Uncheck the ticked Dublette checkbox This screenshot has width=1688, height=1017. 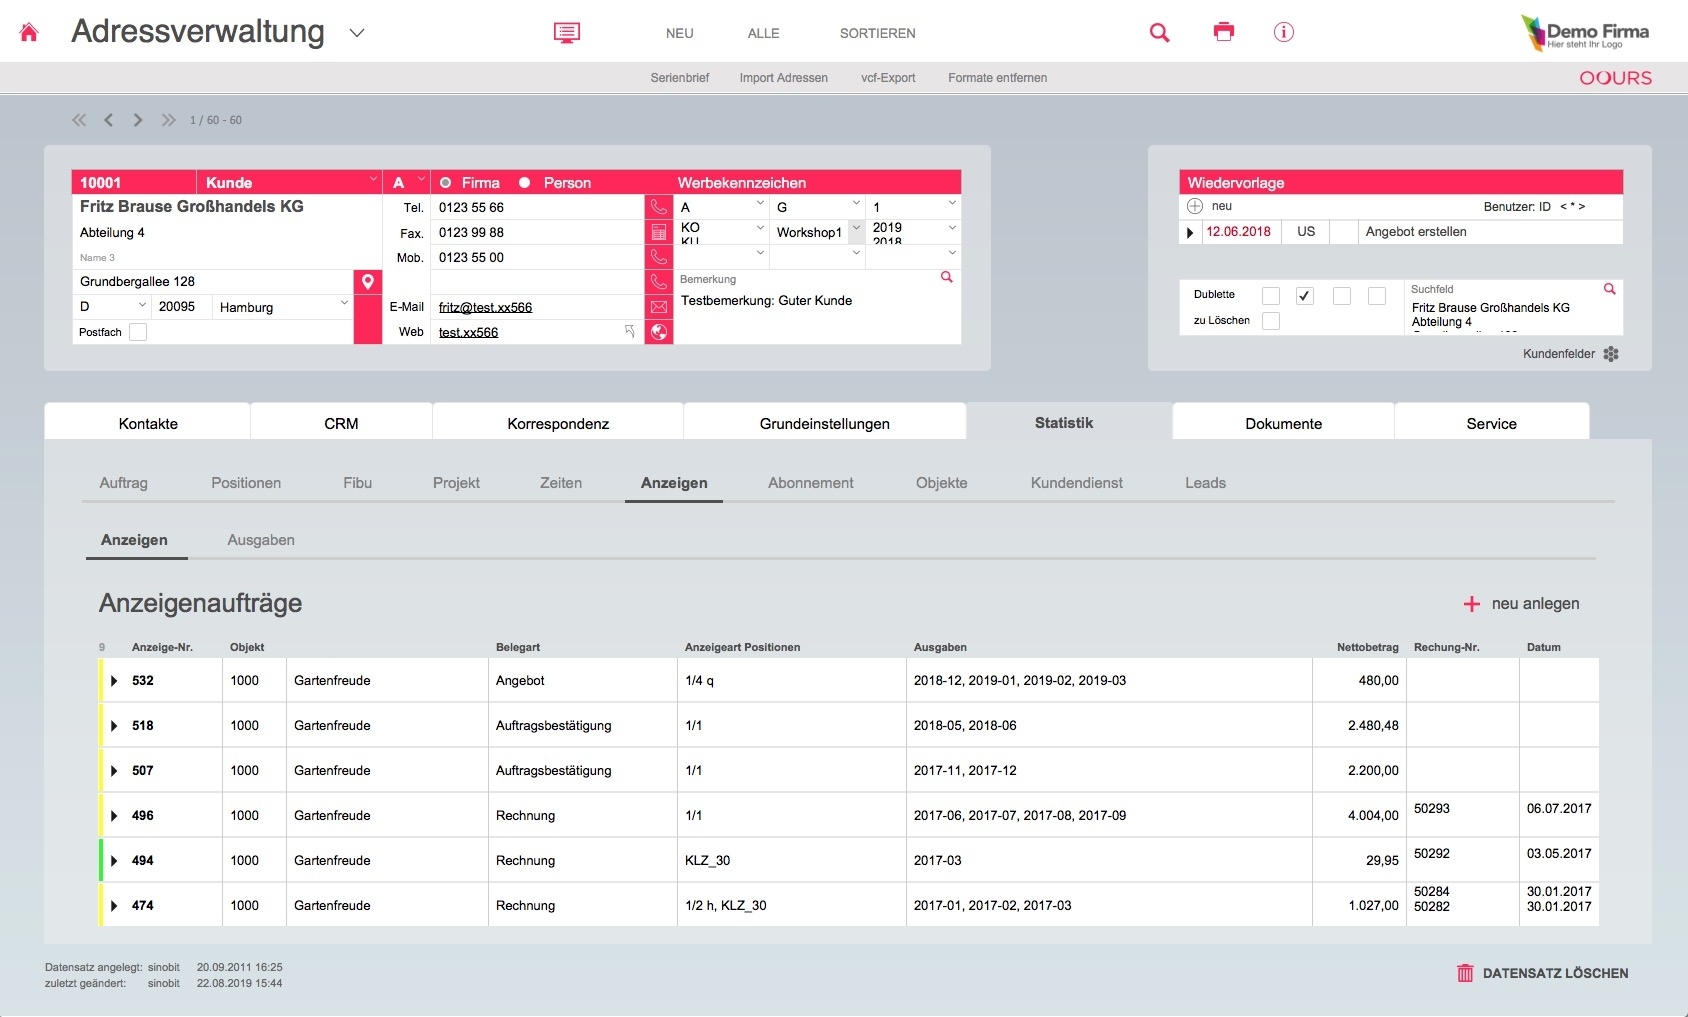[1304, 296]
